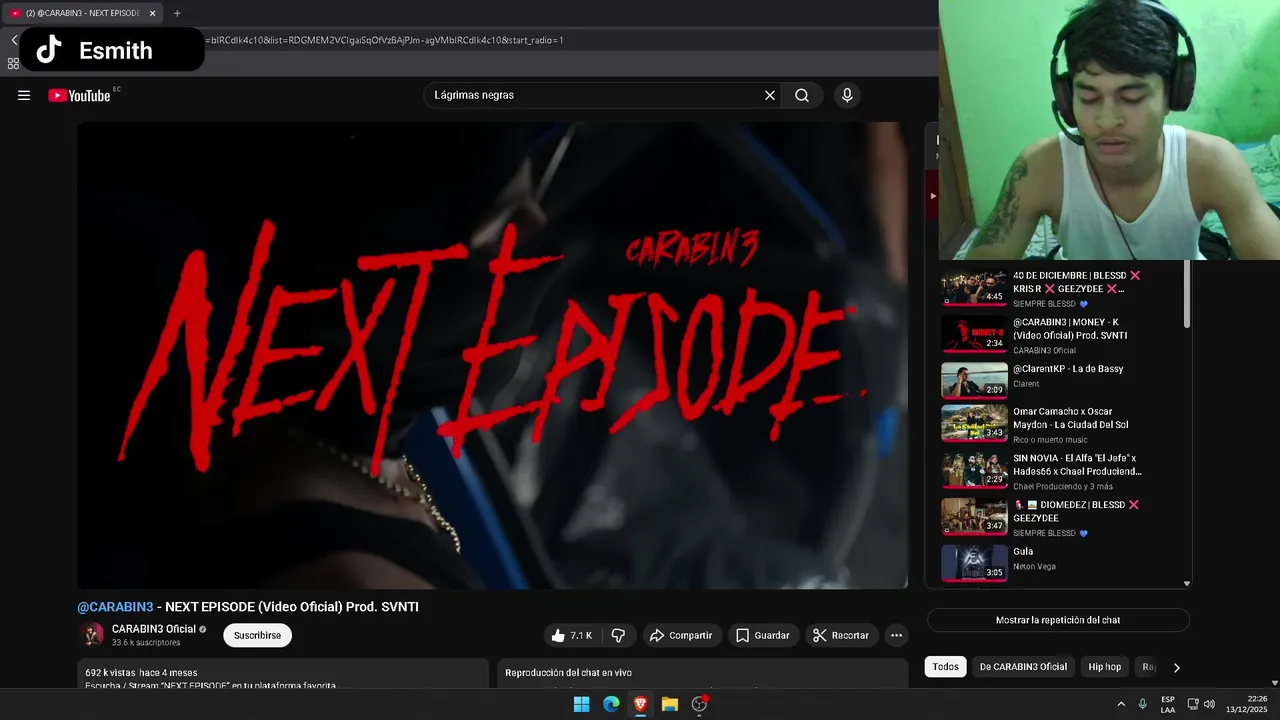Click the SIEMPRE BLESSD channel under 40 DE DICIEMBRE
1280x720 pixels.
[x=1044, y=304]
